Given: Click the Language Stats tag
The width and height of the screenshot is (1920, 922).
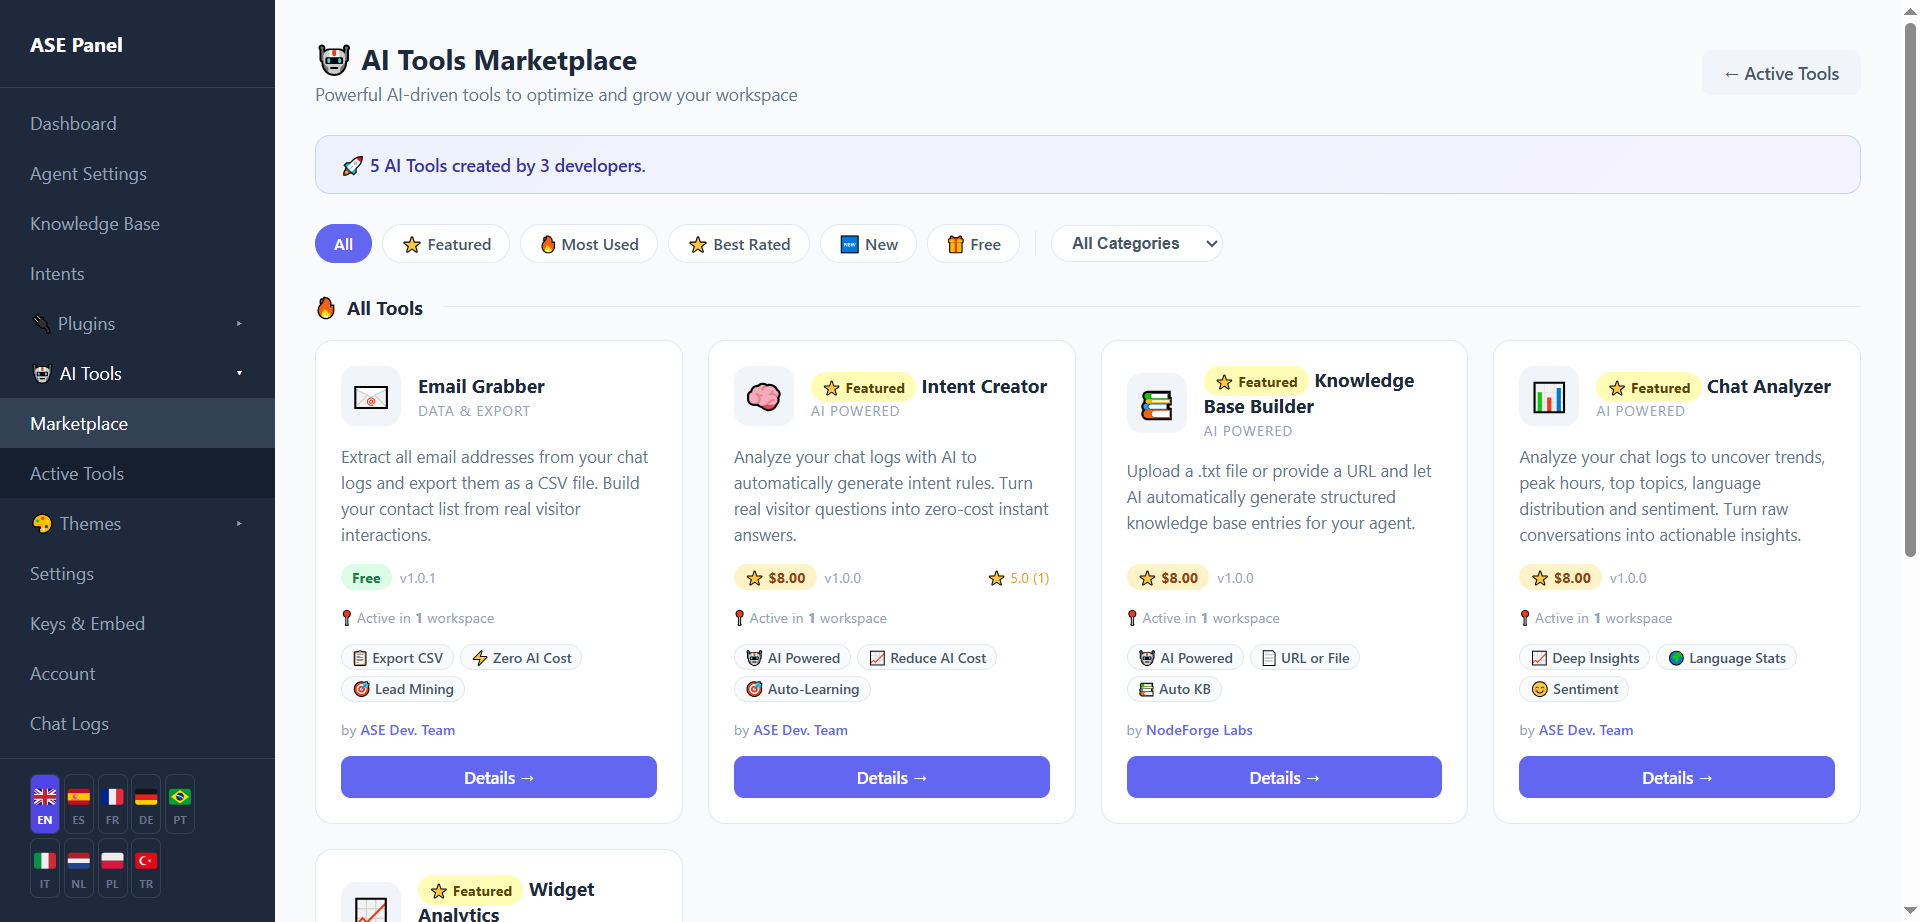Looking at the screenshot, I should pyautogui.click(x=1727, y=658).
